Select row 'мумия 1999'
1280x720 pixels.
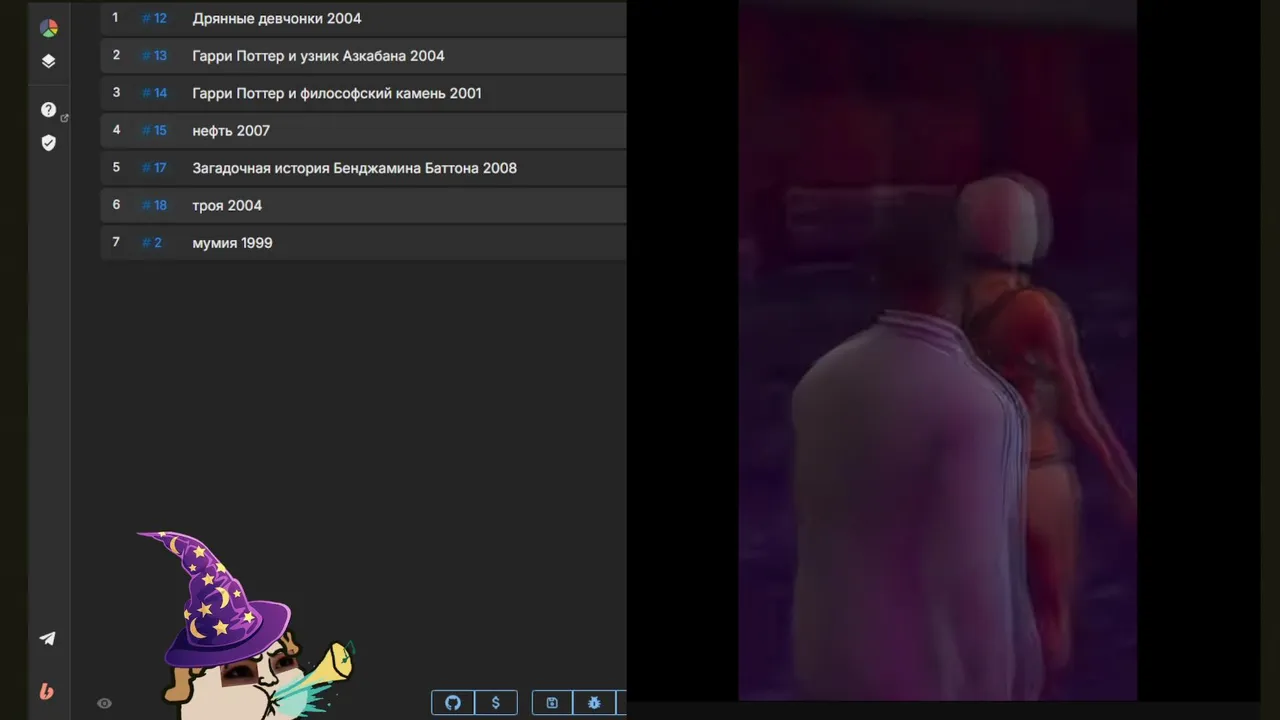click(x=363, y=243)
